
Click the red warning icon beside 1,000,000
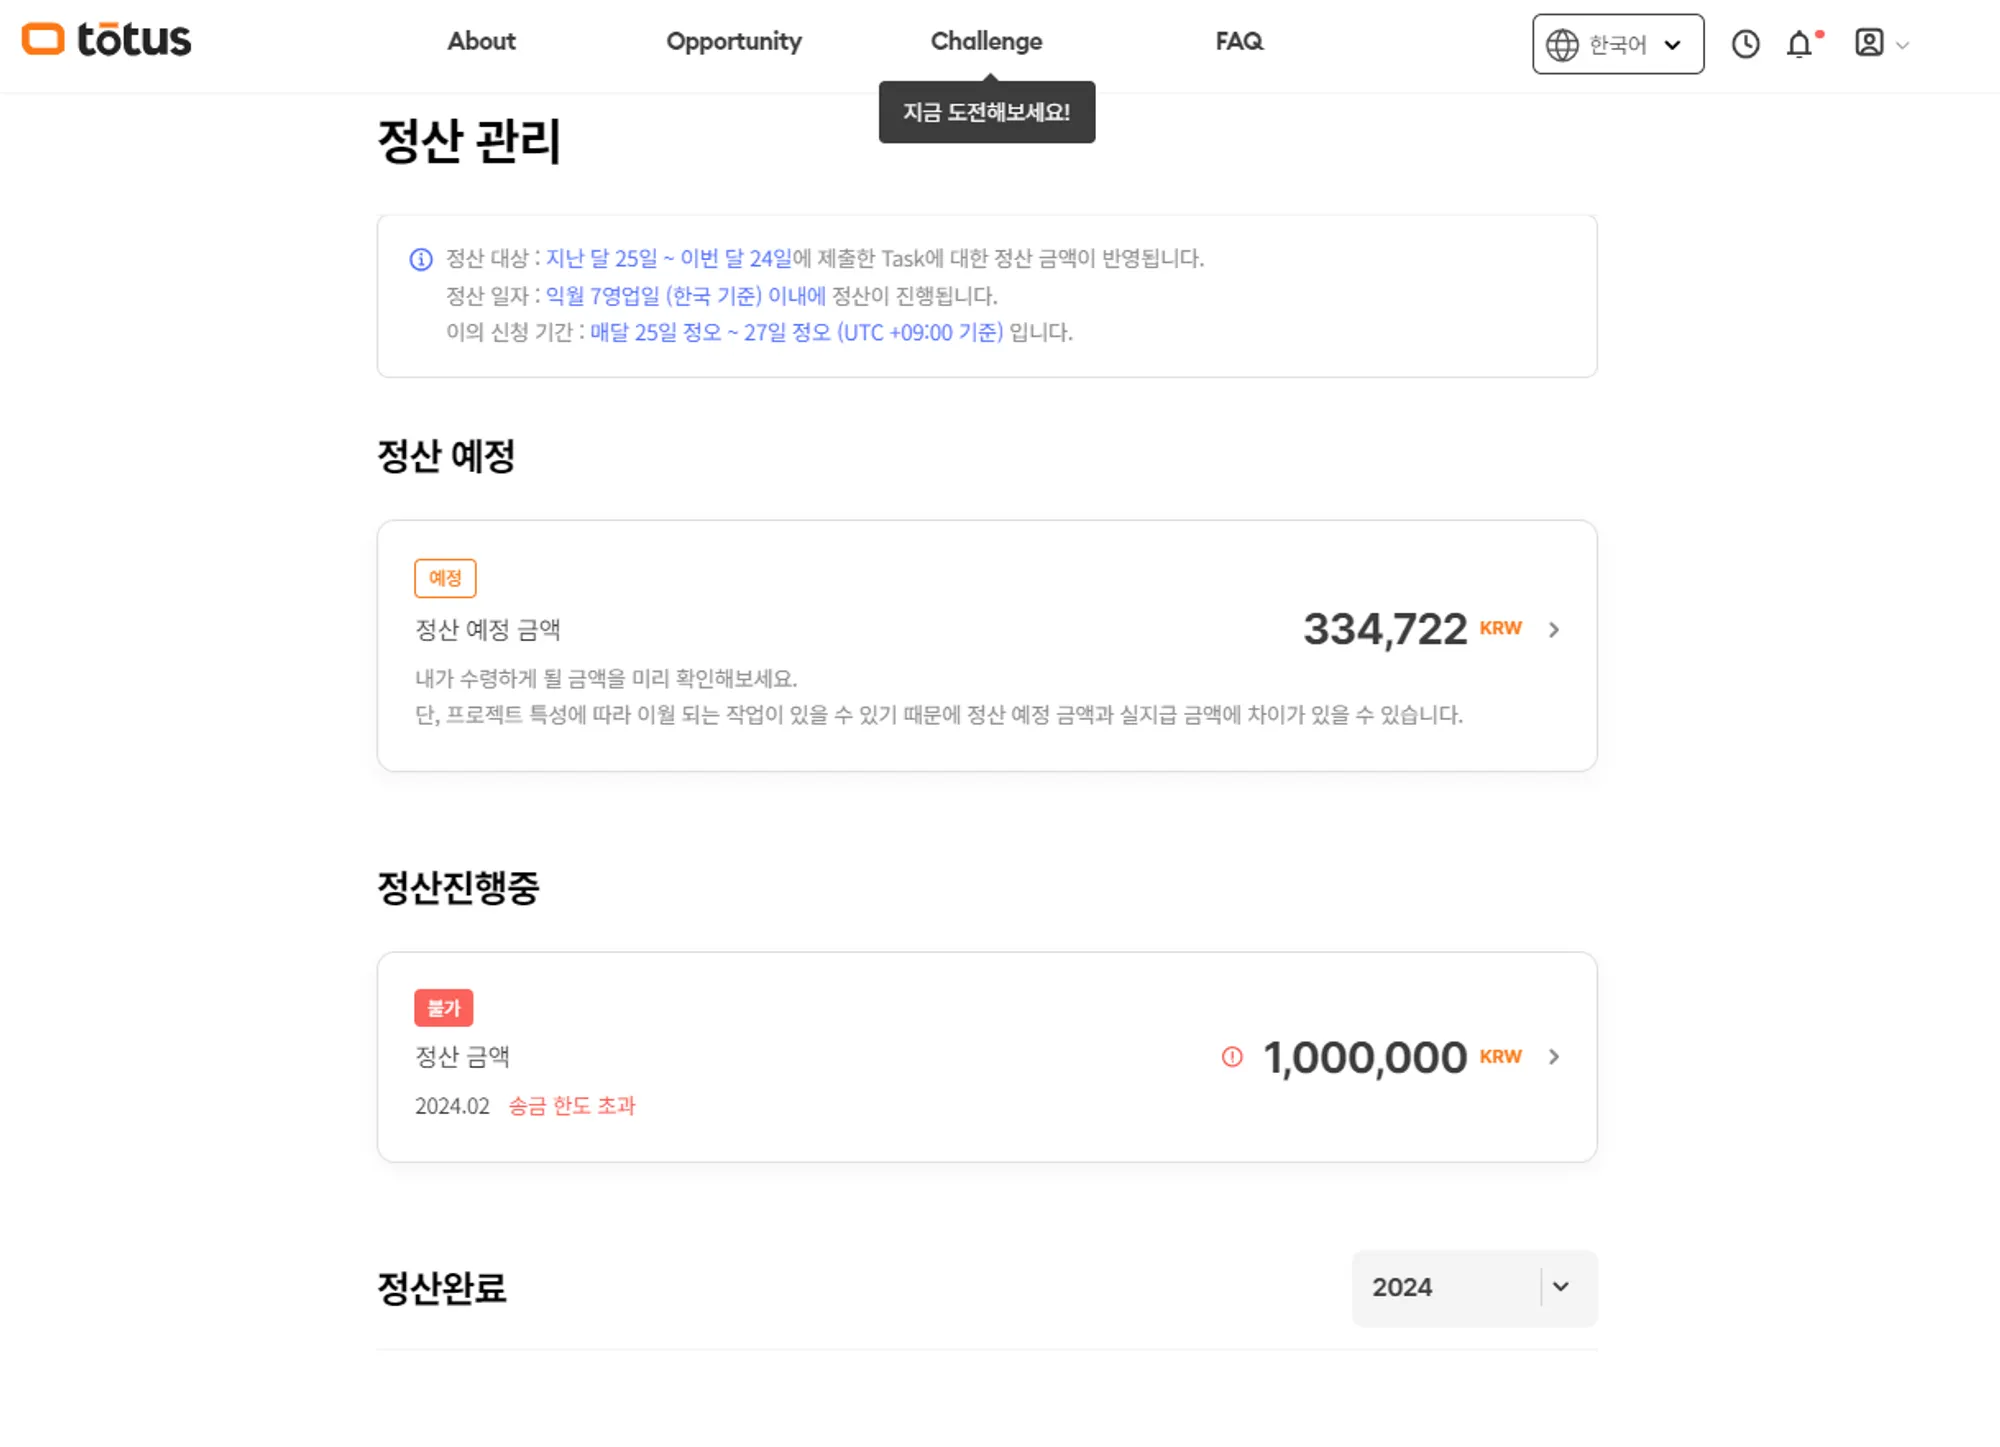point(1232,1057)
